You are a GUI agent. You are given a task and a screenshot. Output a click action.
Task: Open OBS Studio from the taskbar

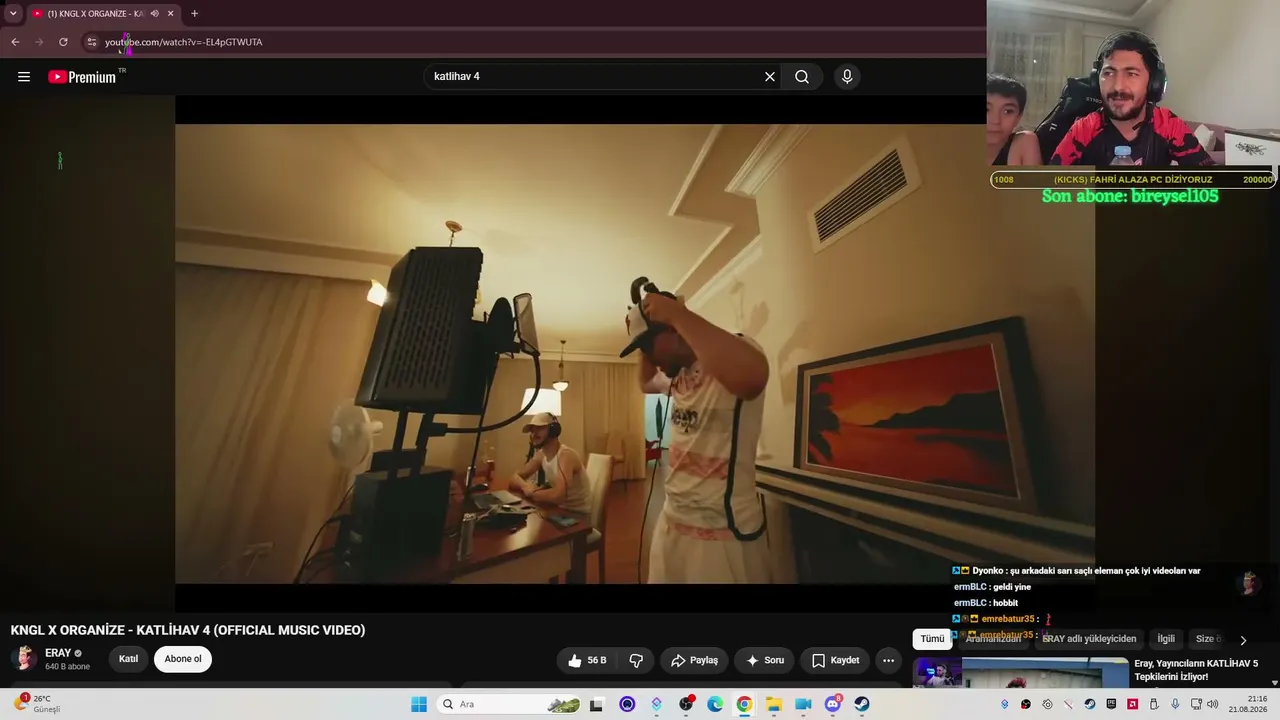[x=686, y=704]
